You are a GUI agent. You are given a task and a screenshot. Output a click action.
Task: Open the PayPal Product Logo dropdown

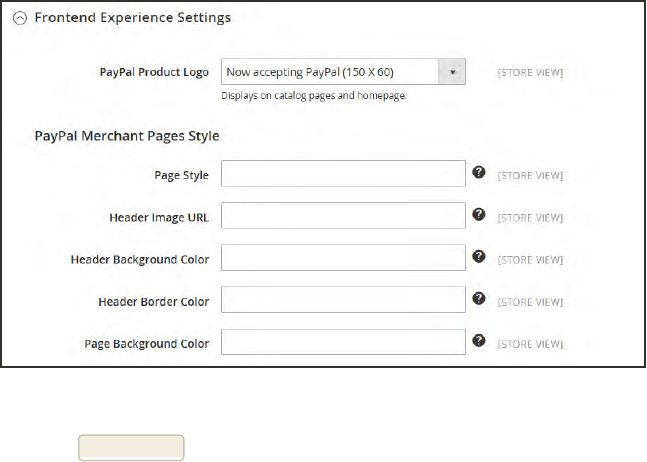click(x=343, y=72)
